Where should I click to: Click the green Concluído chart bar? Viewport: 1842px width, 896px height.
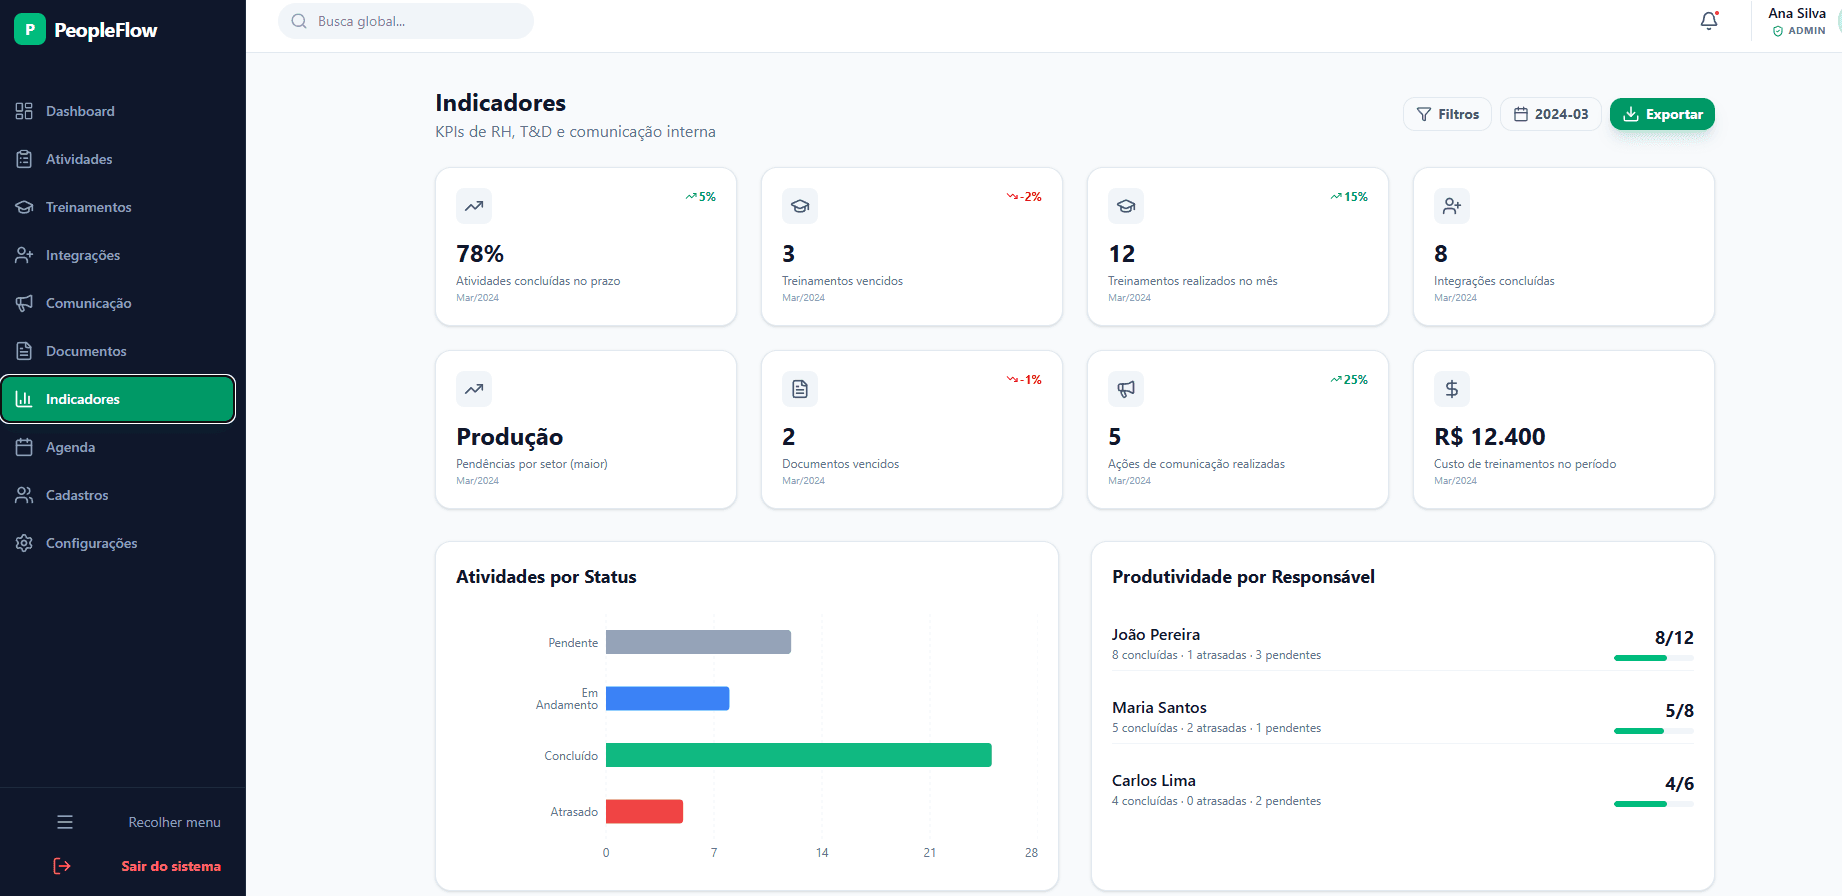coord(799,755)
